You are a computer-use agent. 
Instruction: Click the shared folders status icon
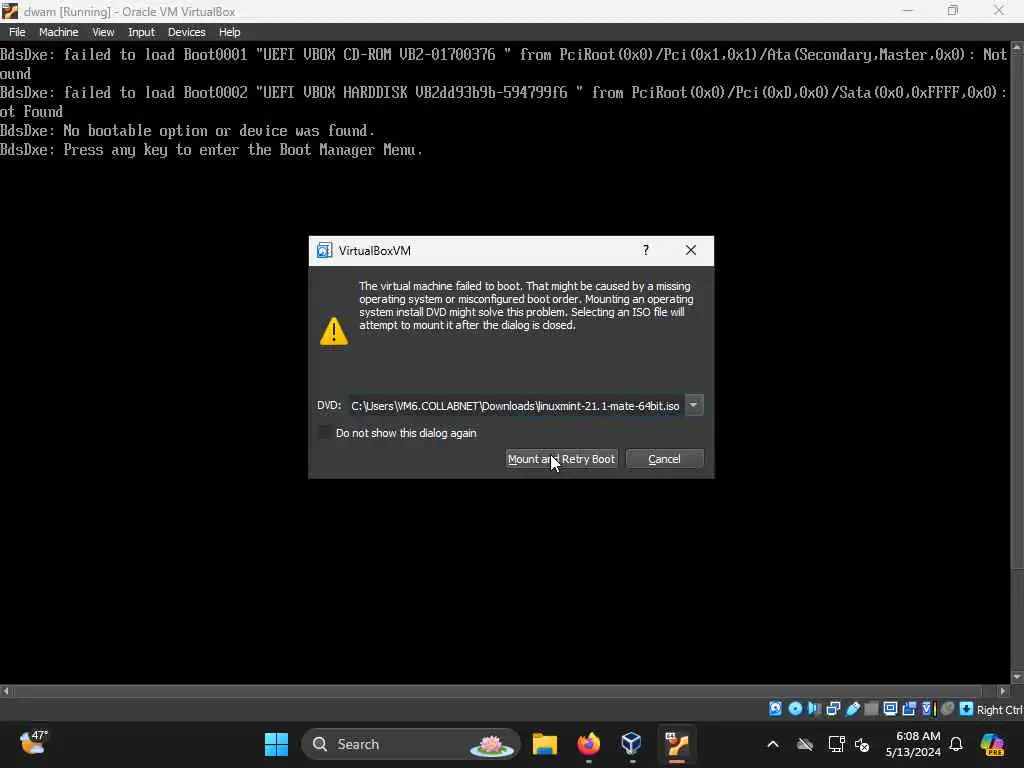871,709
